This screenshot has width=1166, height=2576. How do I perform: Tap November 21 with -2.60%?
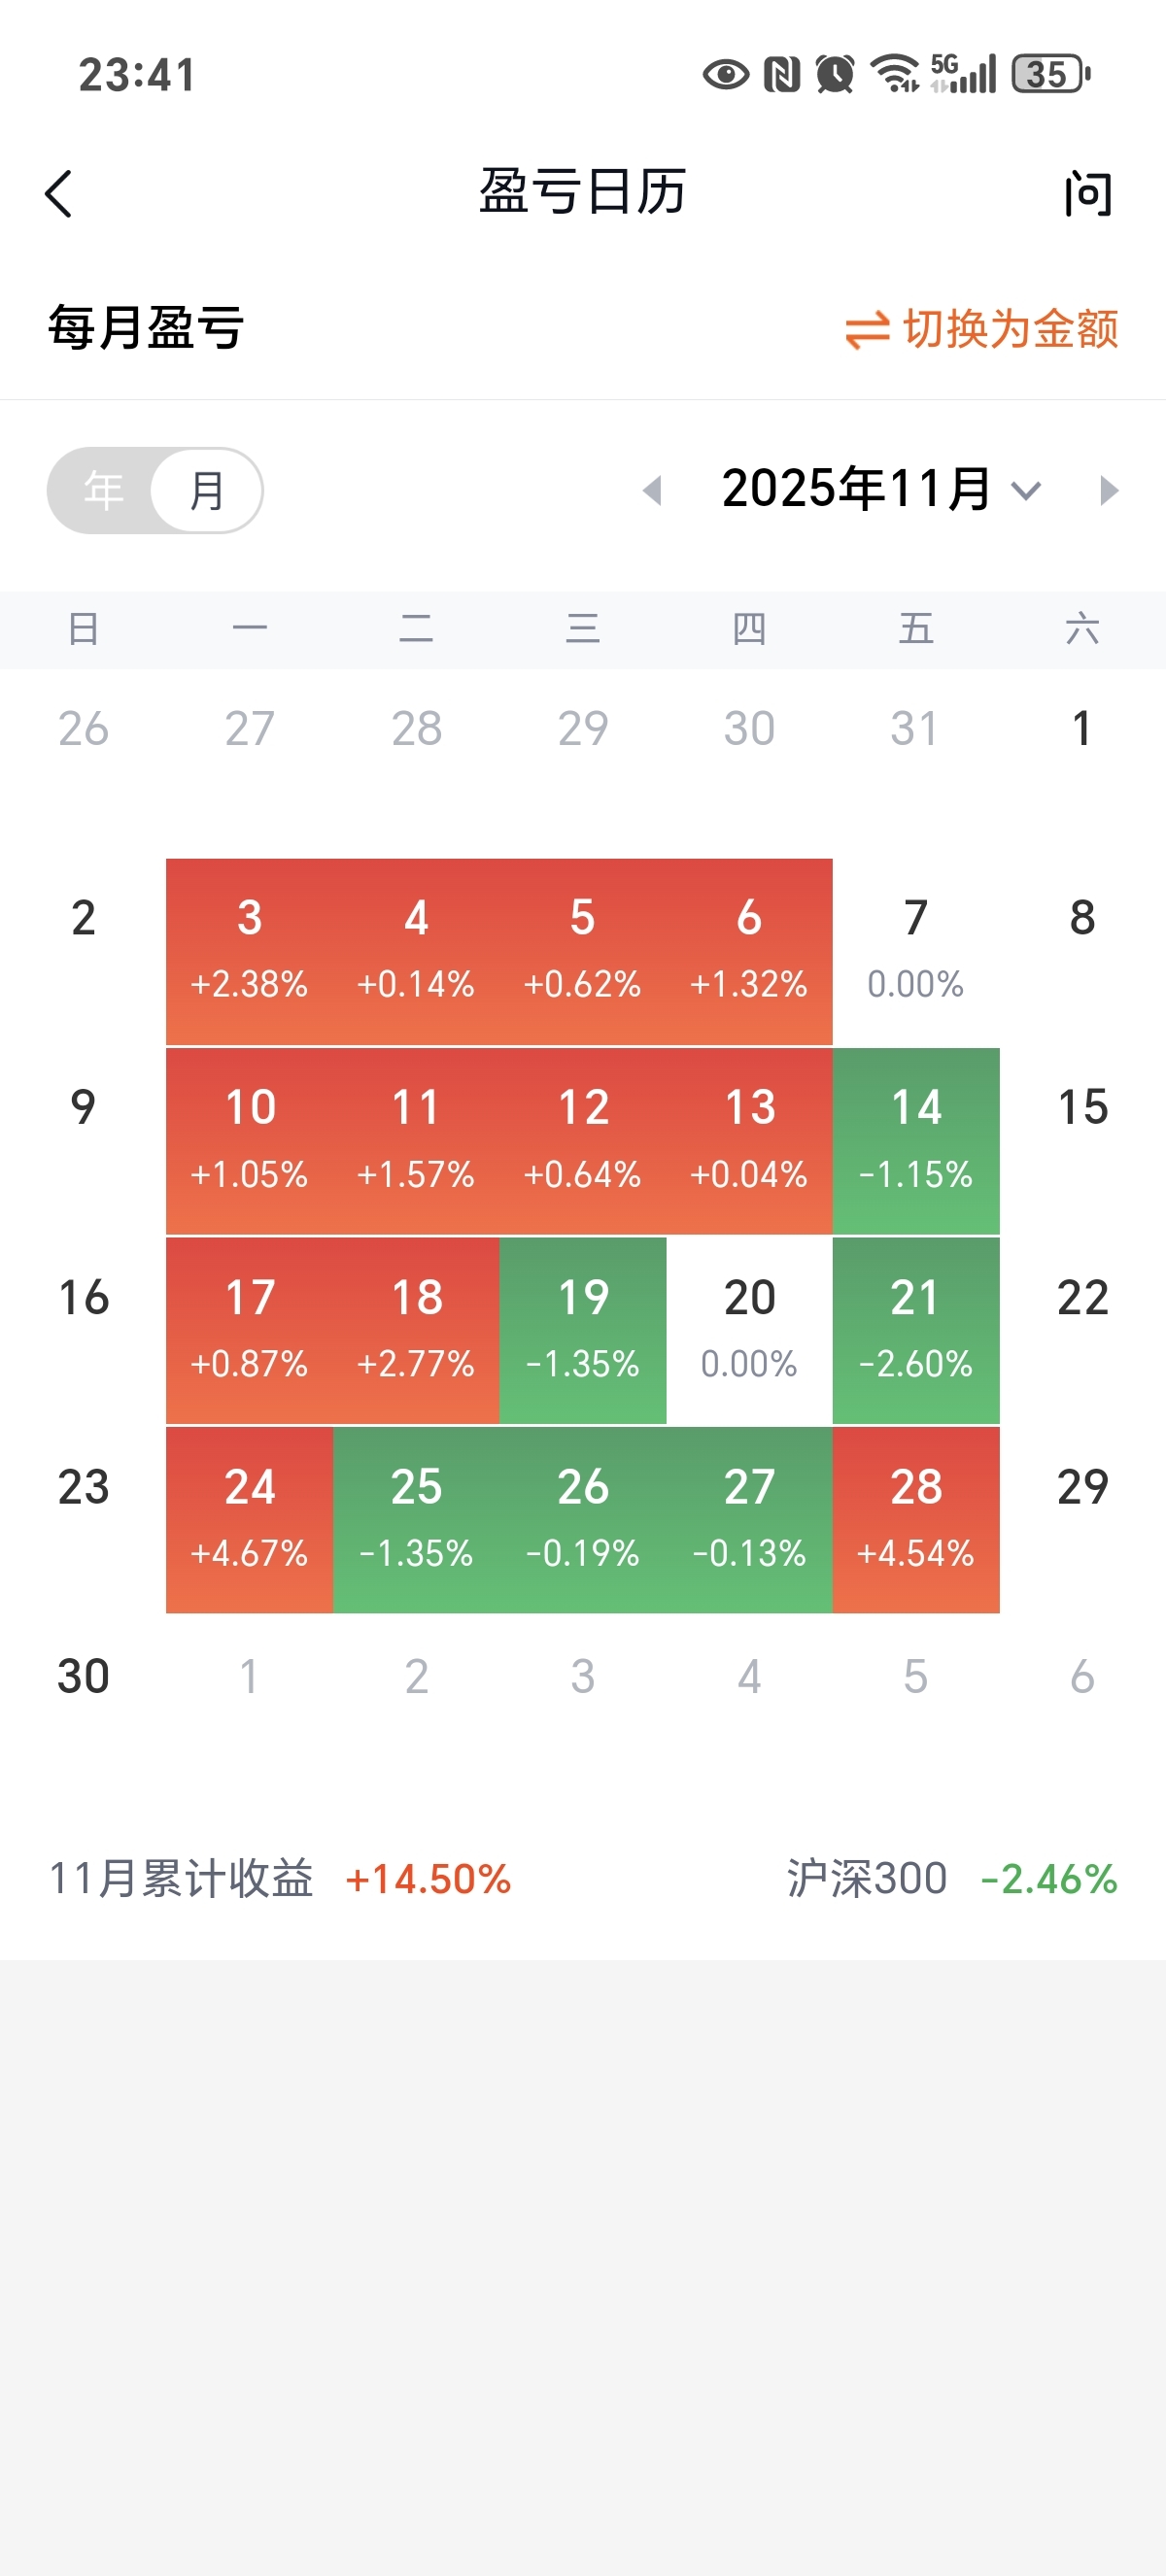click(x=915, y=1330)
